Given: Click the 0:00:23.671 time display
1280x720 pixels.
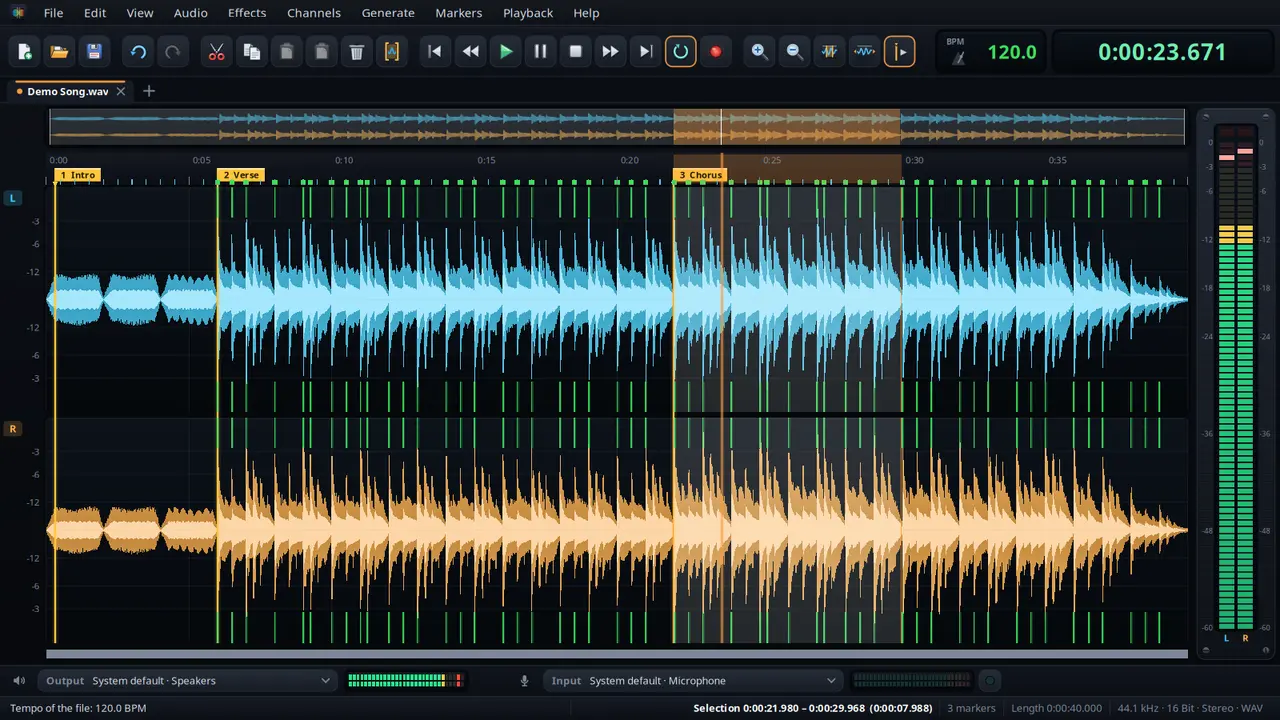Looking at the screenshot, I should tap(1162, 52).
